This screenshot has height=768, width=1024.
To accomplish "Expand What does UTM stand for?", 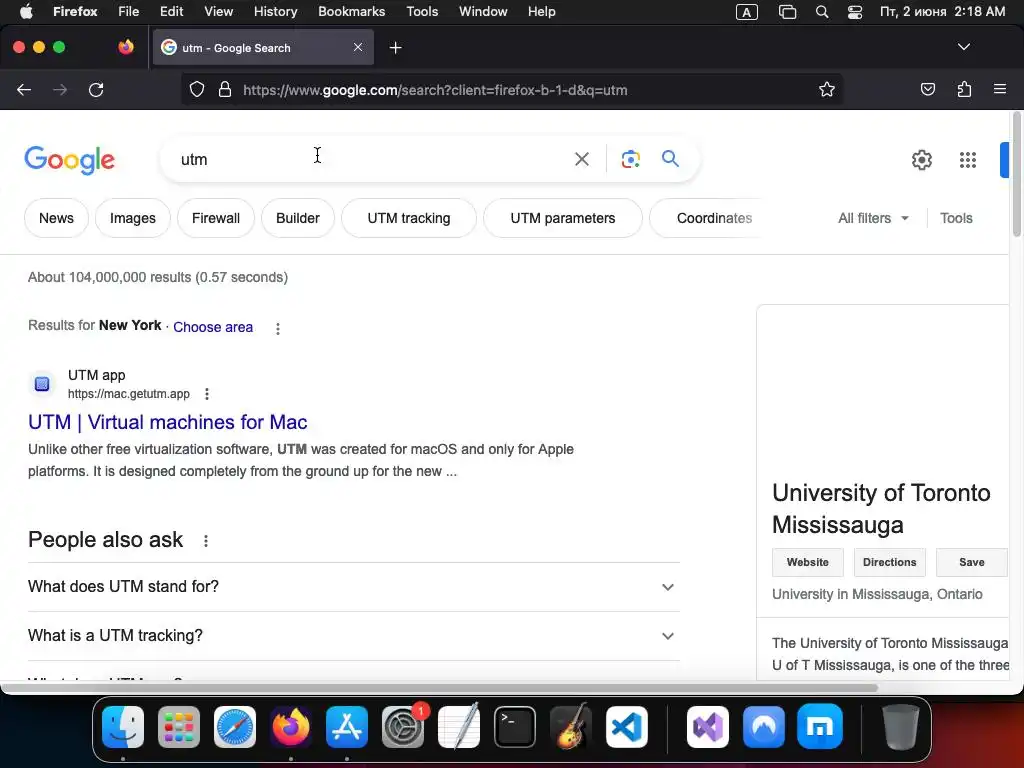I will (x=354, y=586).
